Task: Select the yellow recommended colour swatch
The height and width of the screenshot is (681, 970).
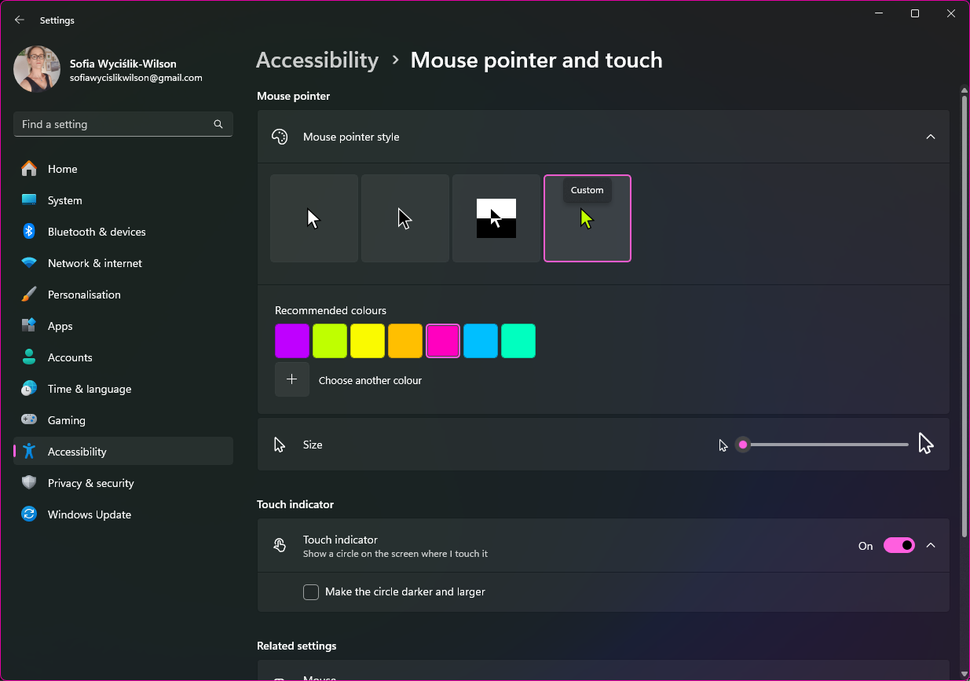Action: click(x=367, y=341)
